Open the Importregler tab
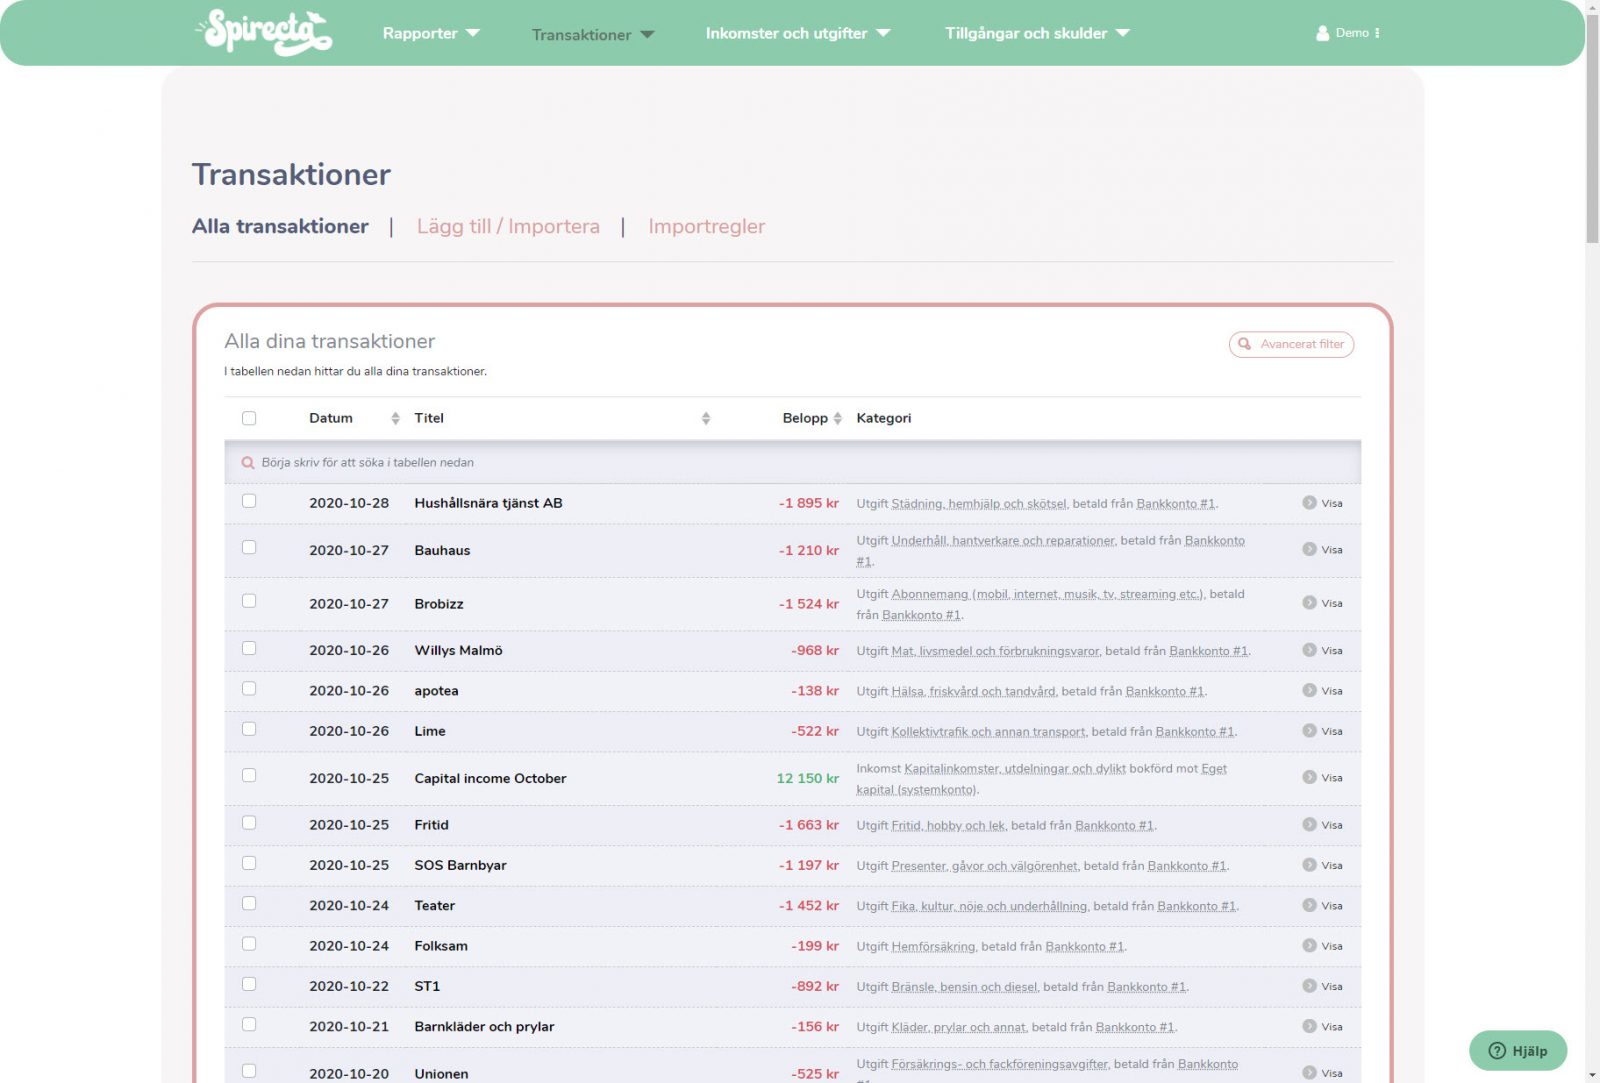This screenshot has width=1600, height=1083. (706, 226)
